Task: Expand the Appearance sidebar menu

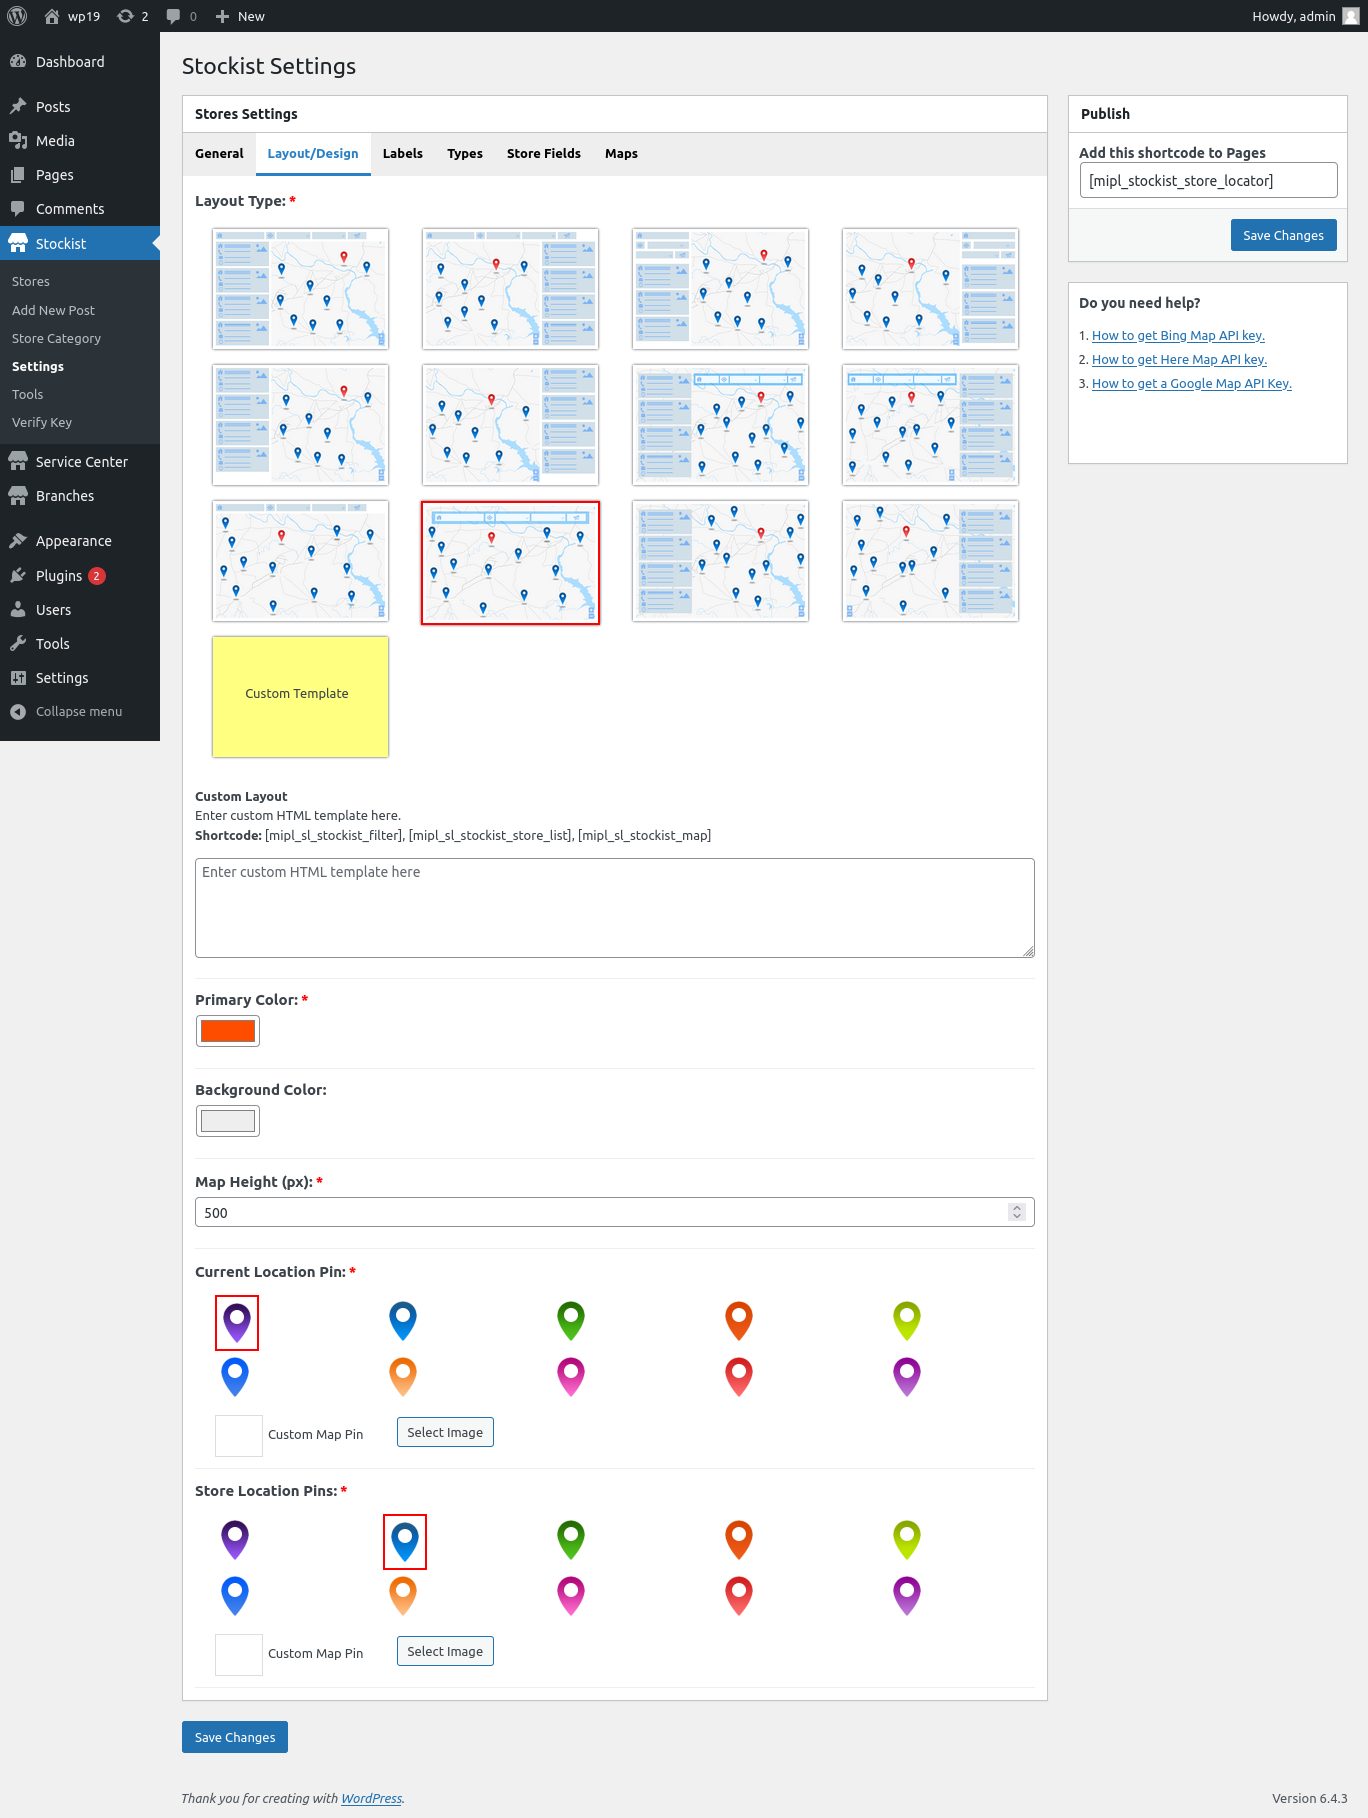Action: point(73,541)
